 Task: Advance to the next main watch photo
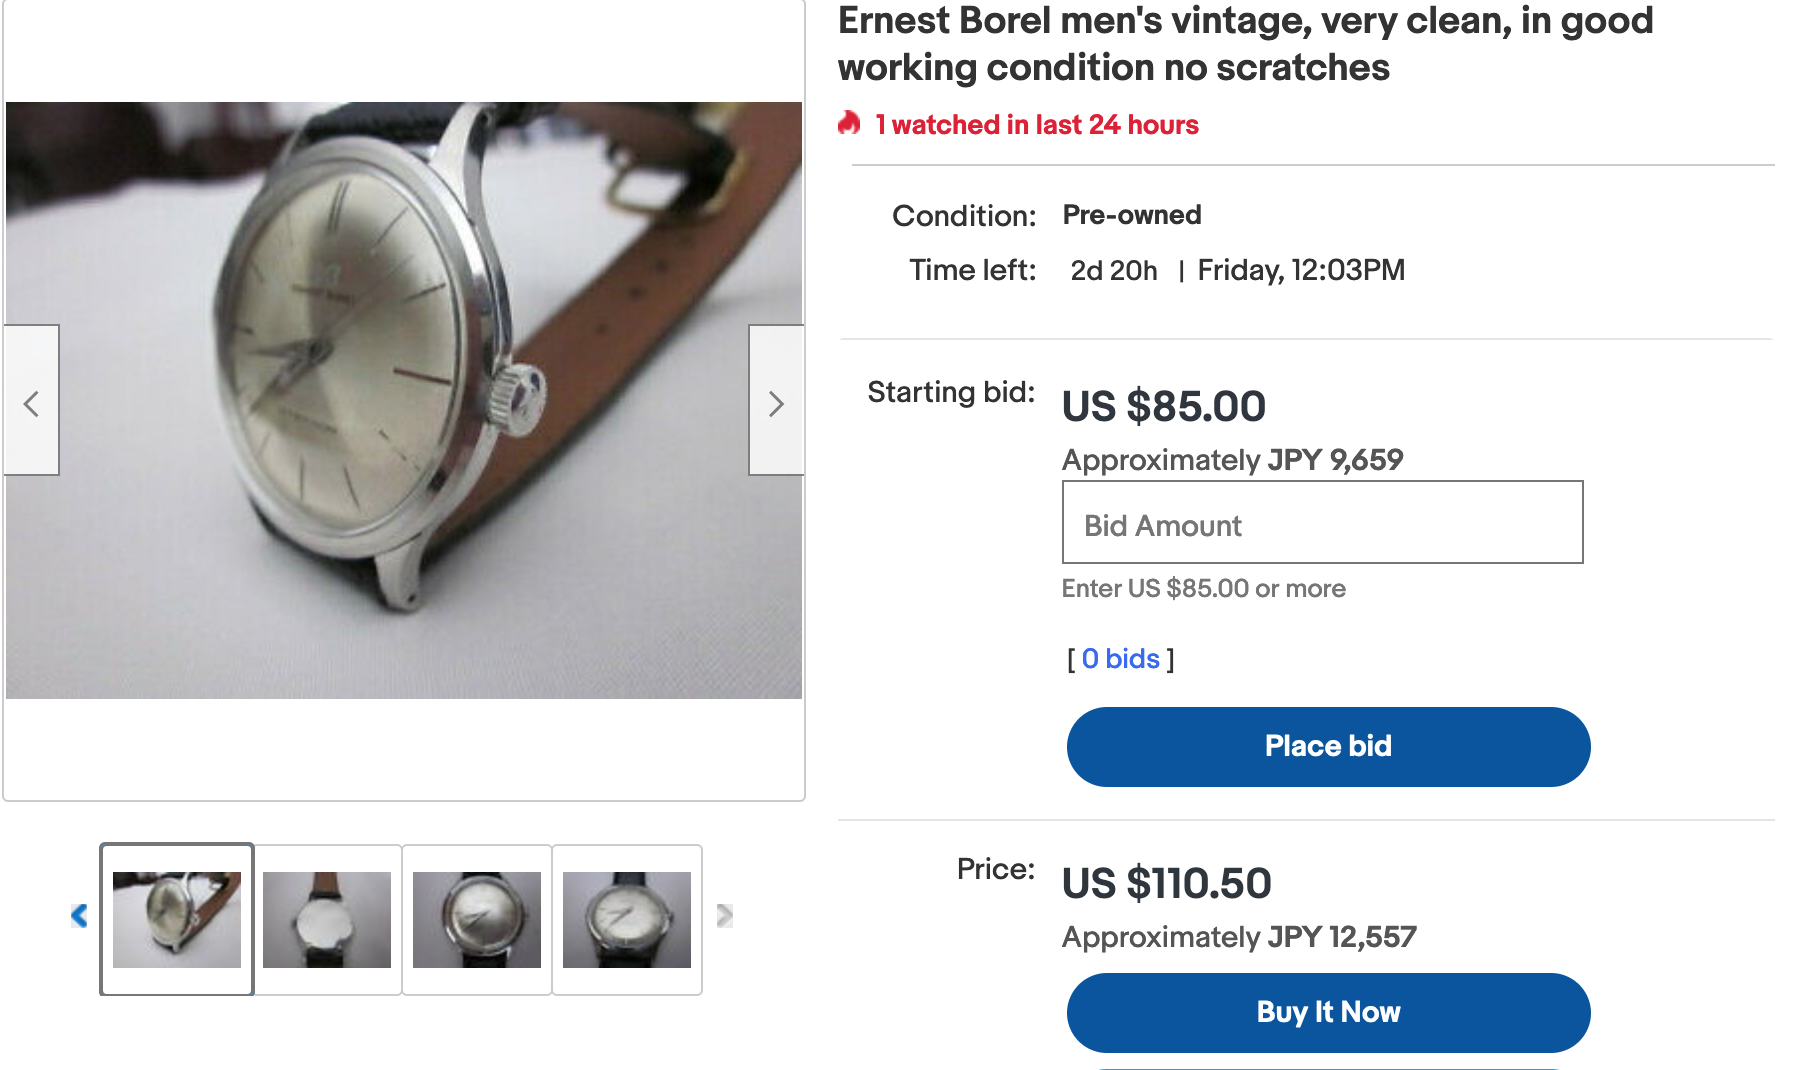tap(776, 402)
